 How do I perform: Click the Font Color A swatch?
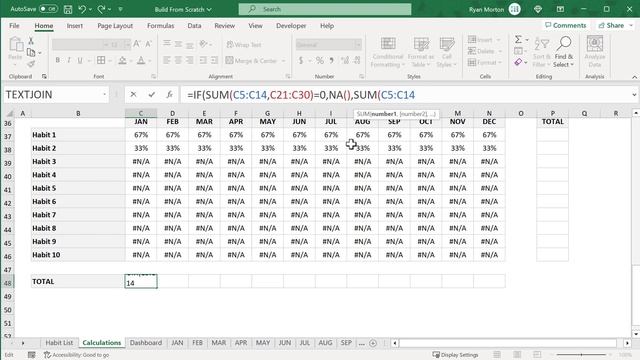coord(141,60)
